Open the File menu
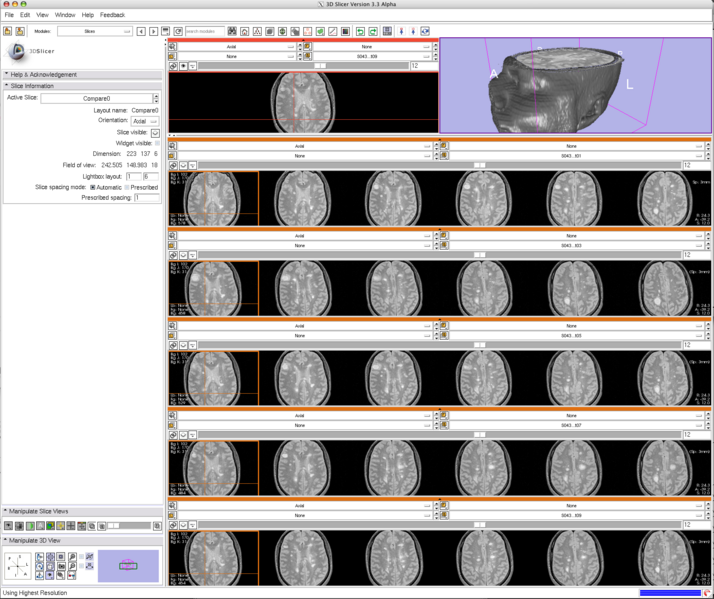Viewport: 714px width, 599px height. point(9,15)
